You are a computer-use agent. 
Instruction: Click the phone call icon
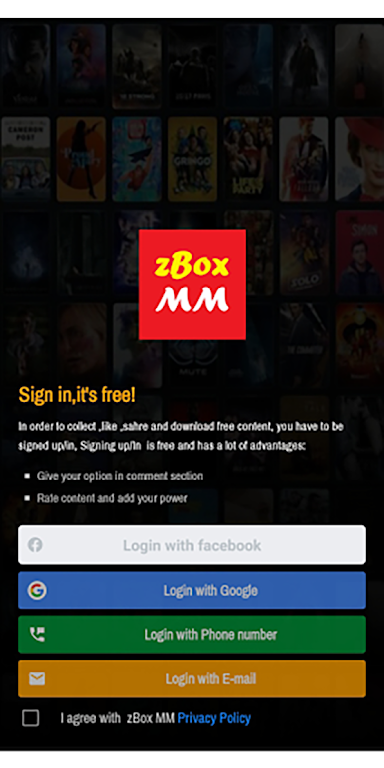pyautogui.click(x=37, y=635)
